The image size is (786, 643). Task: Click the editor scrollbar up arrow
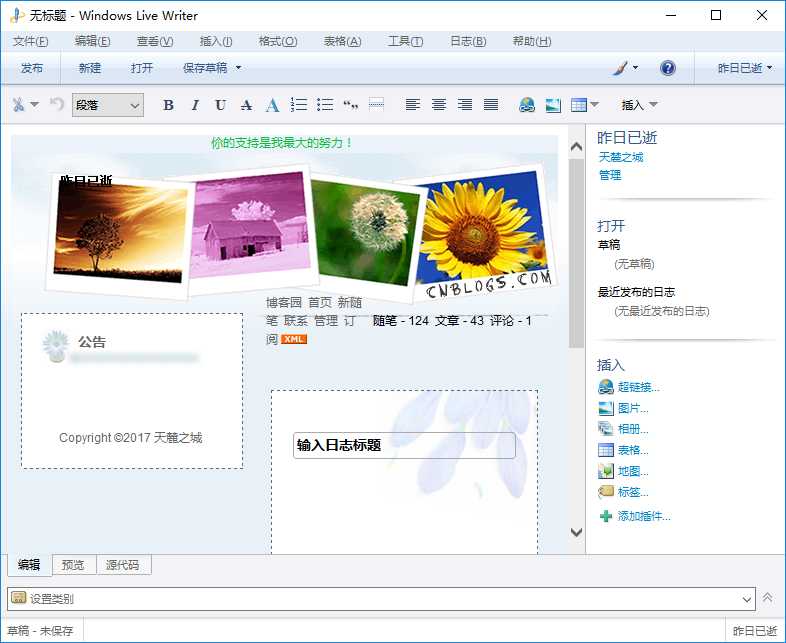pos(576,147)
